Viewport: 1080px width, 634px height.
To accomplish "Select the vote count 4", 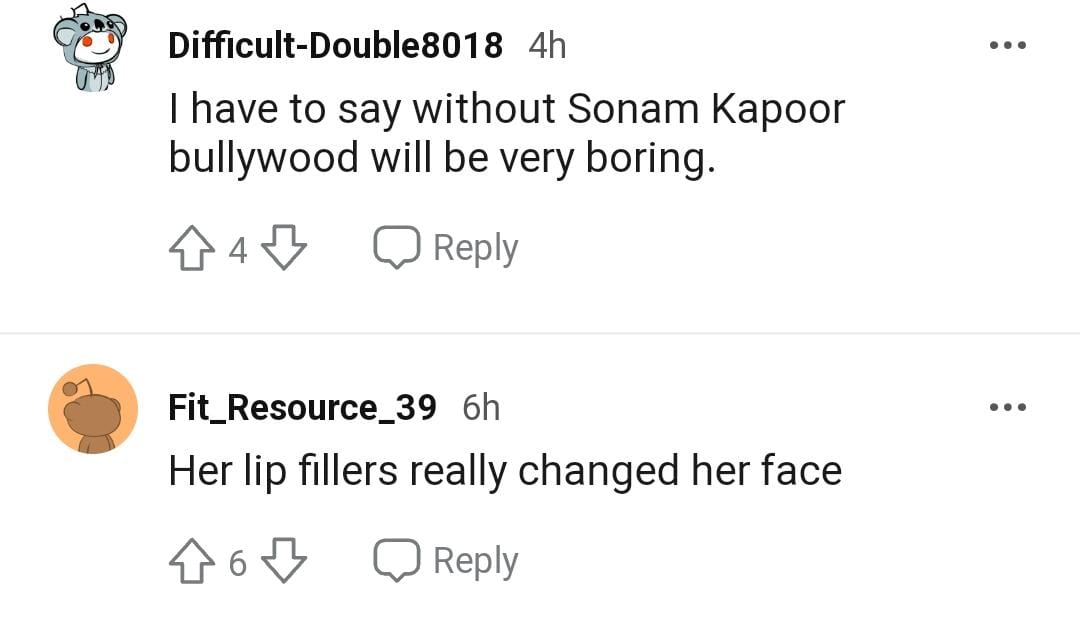I will pyautogui.click(x=237, y=250).
